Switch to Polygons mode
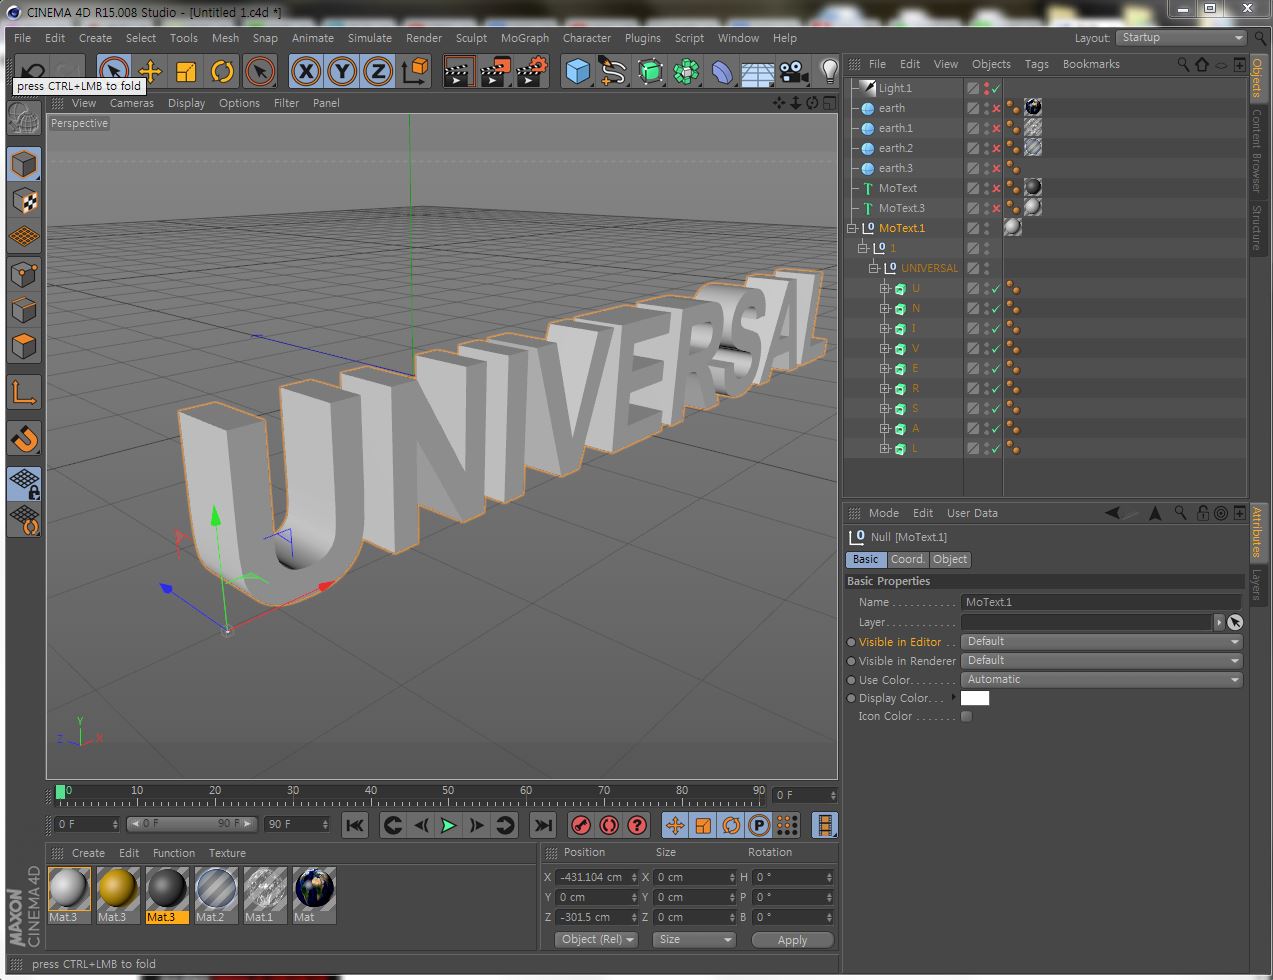This screenshot has height=980, width=1273. pyautogui.click(x=24, y=346)
